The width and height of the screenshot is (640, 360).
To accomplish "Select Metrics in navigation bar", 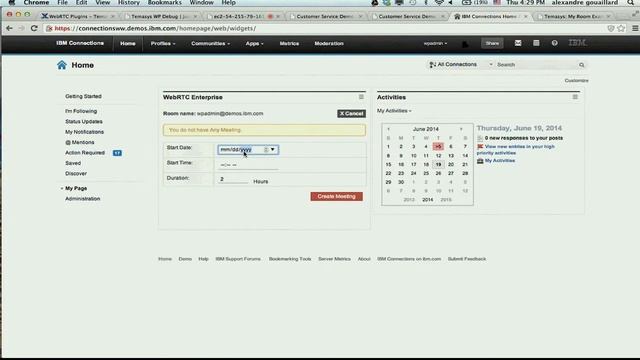I will point(289,43).
